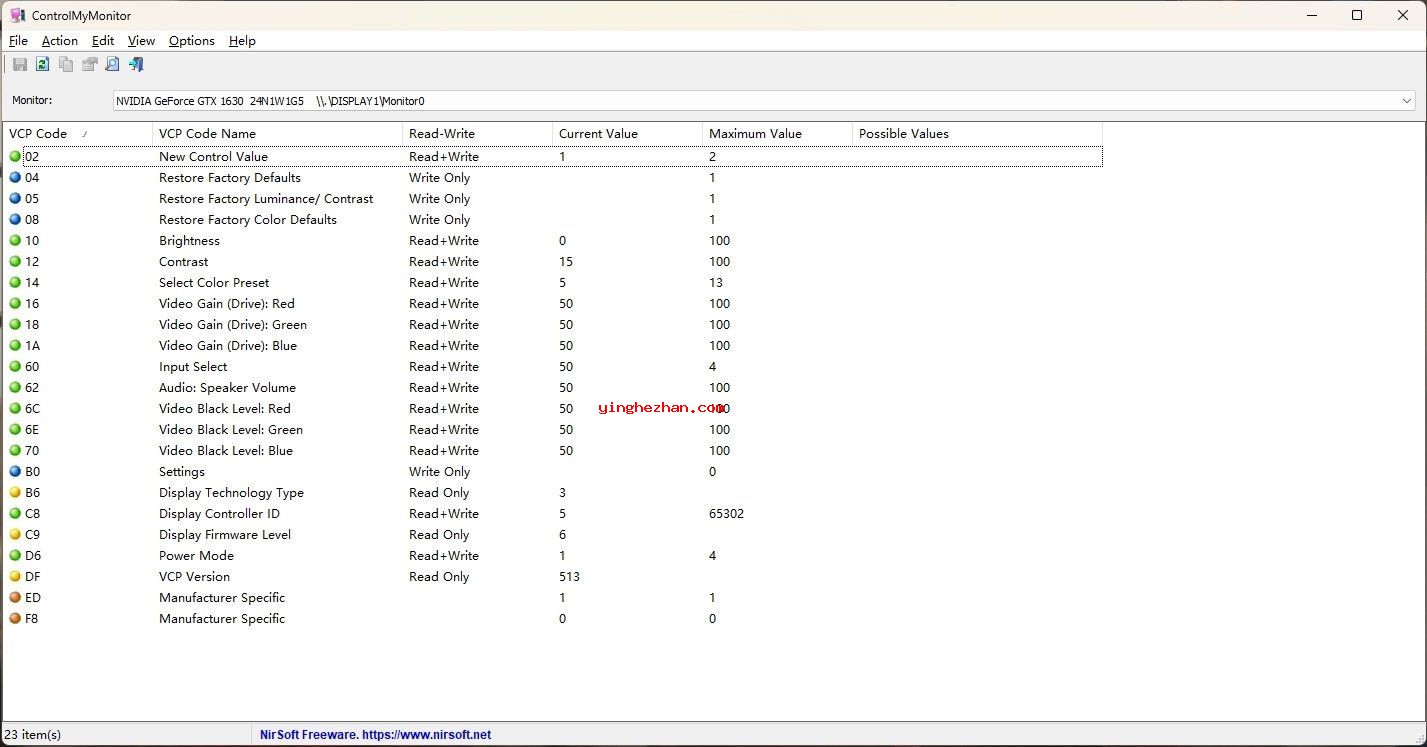This screenshot has width=1427, height=747.
Task: Click green icon next to code 62
Action: pos(15,387)
